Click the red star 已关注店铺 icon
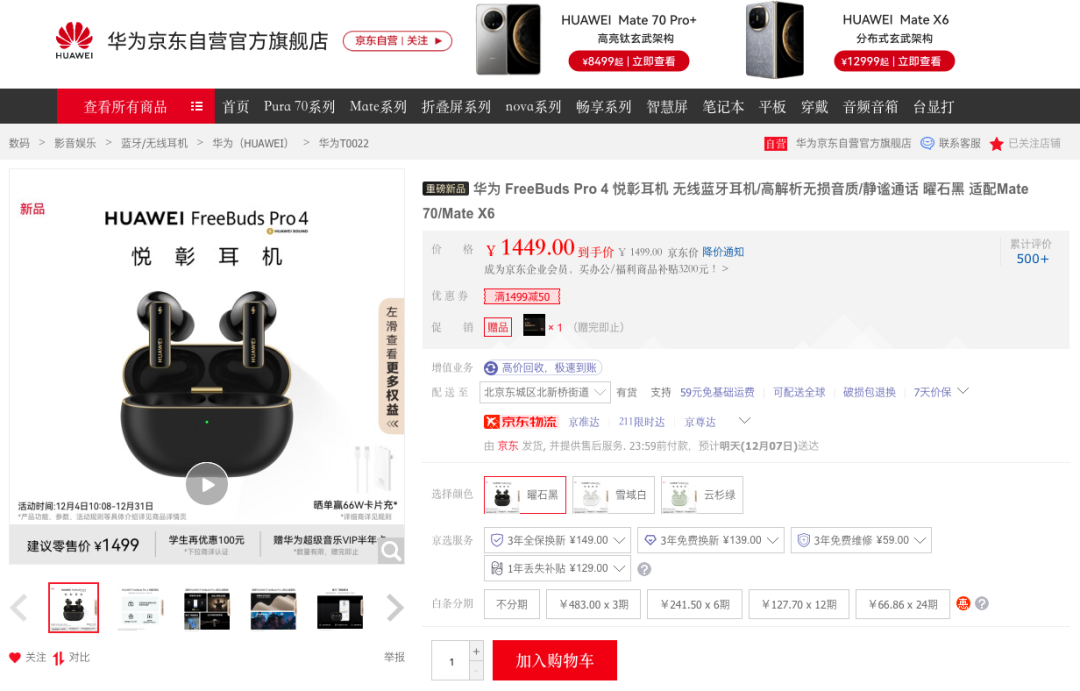This screenshot has height=691, width=1080. pyautogui.click(x=996, y=143)
